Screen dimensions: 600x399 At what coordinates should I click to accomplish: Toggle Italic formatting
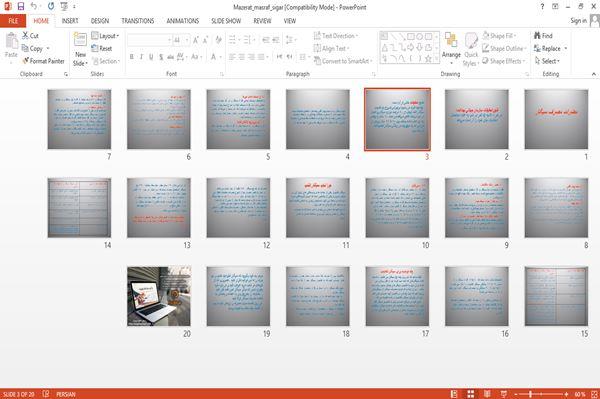coord(141,57)
